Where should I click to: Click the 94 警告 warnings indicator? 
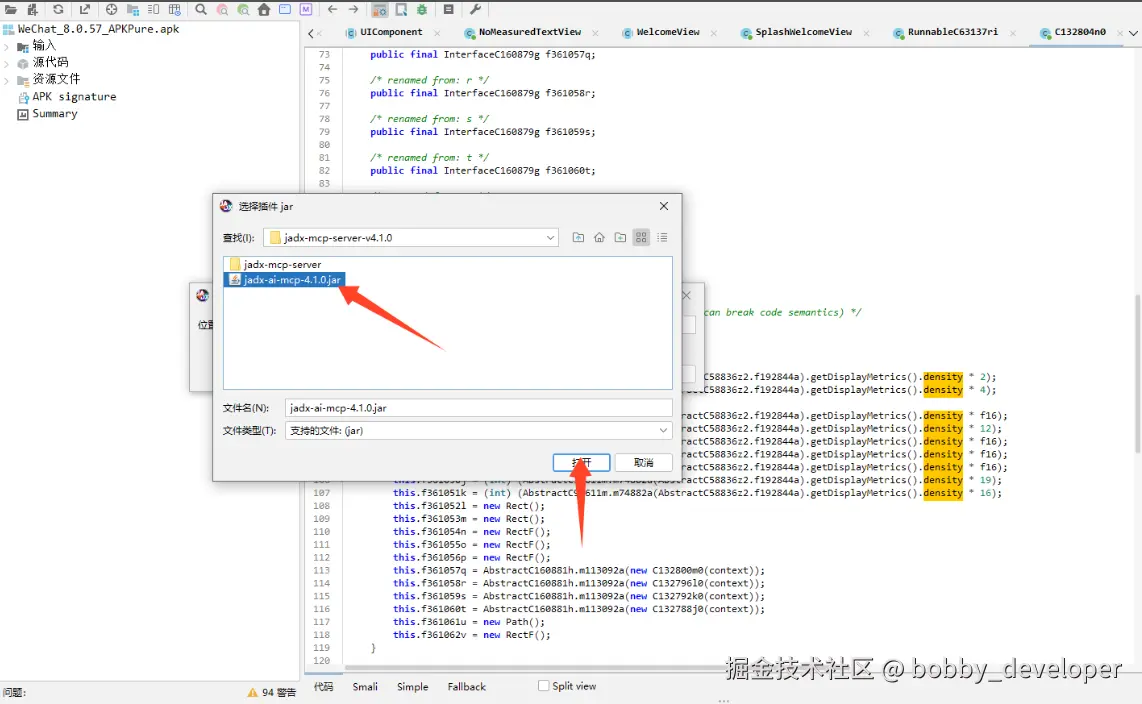272,692
